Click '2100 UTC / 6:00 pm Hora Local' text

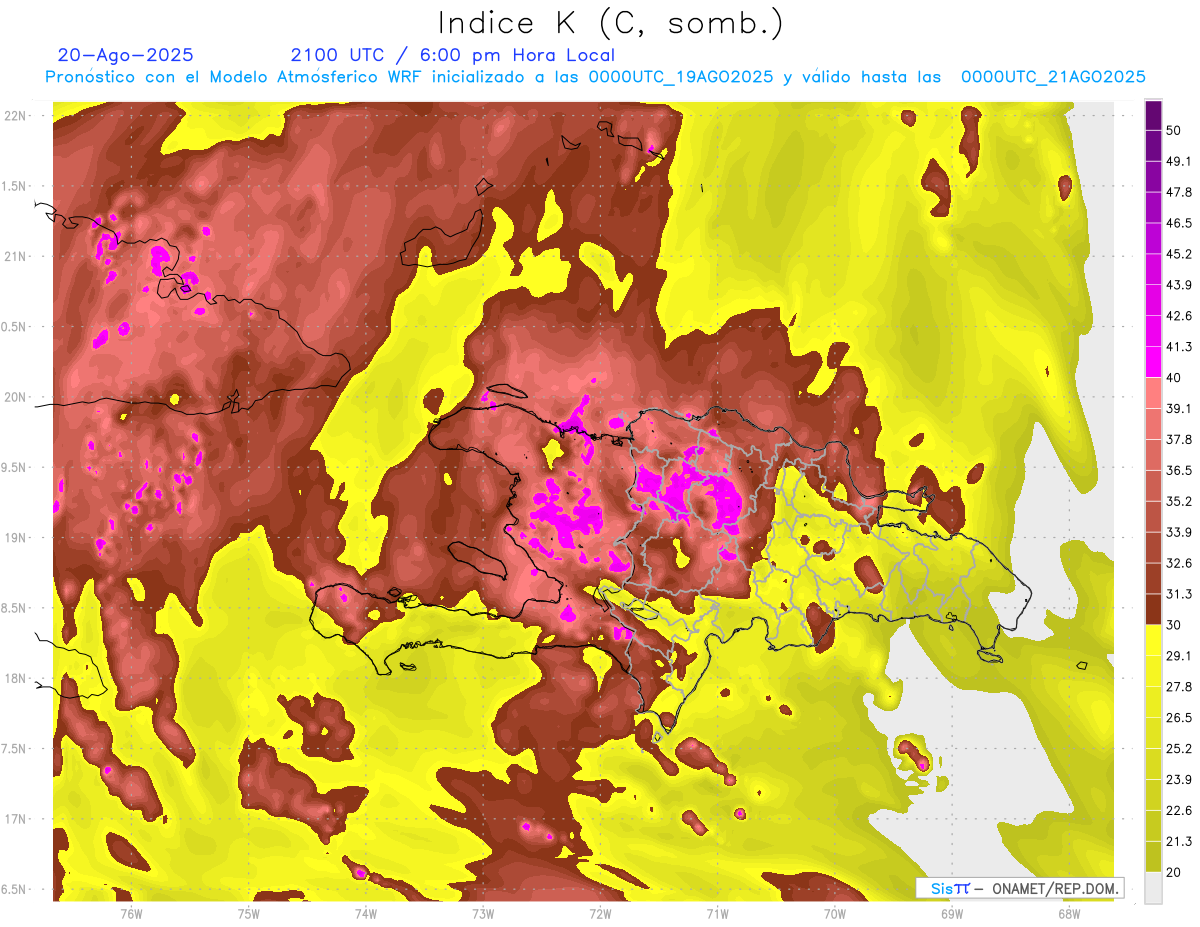(x=453, y=55)
